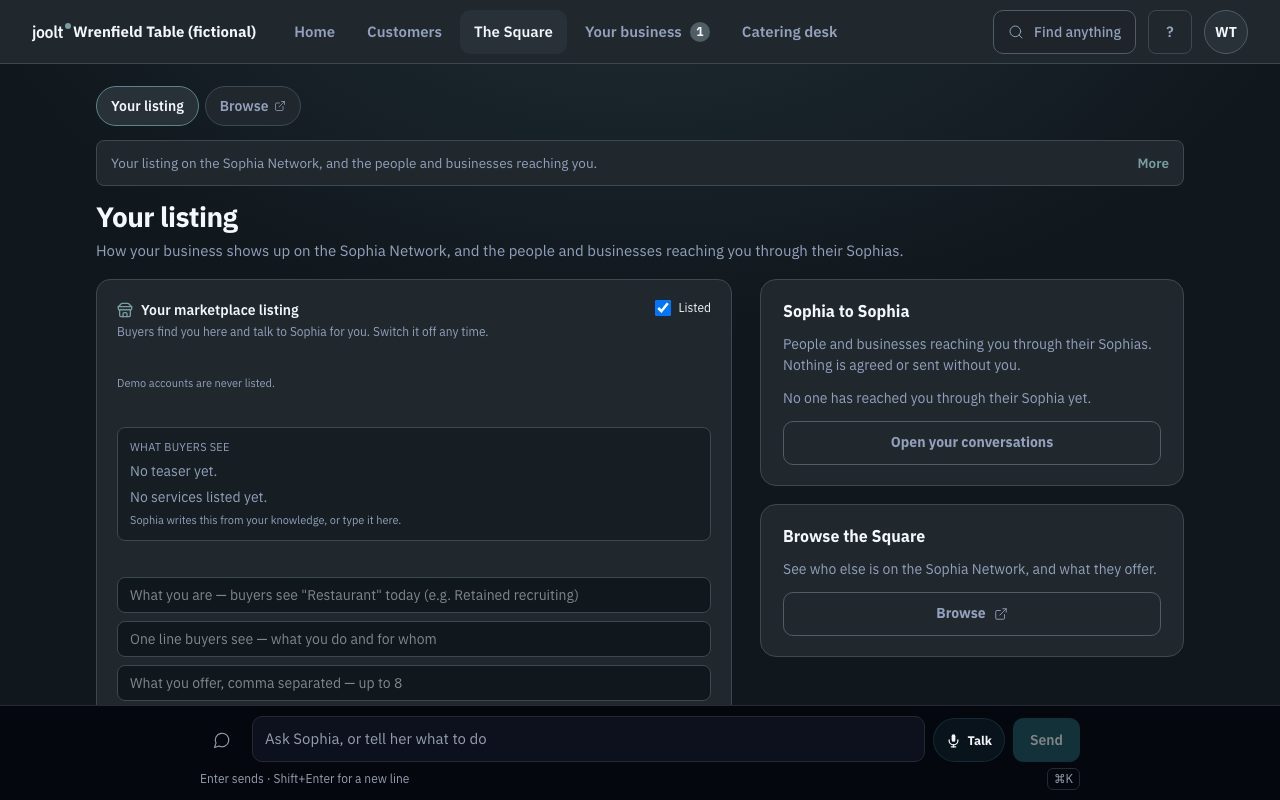Viewport: 1280px width, 800px height.
Task: Click the joolt logo
Action: point(50,31)
